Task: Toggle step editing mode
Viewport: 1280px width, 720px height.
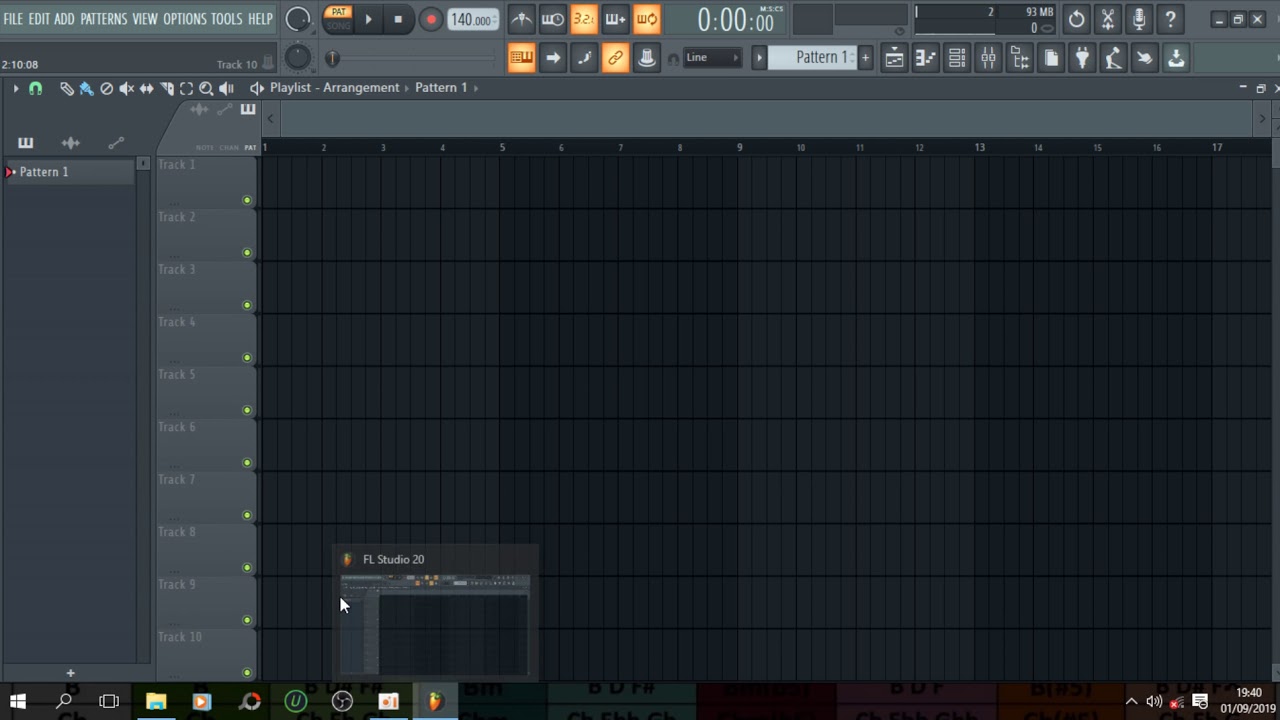Action: [584, 58]
